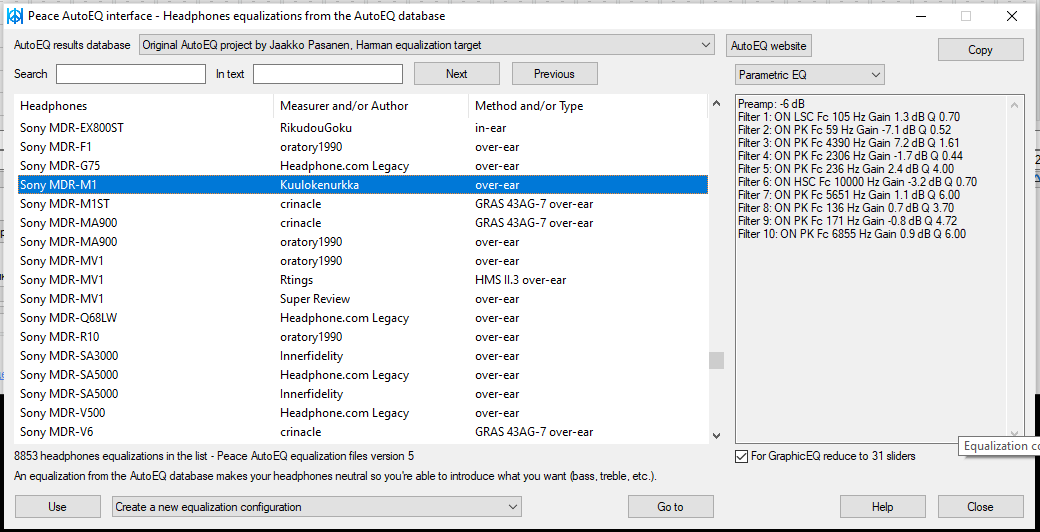Open the AutoEQ website button
Viewport: 1040px width, 532px height.
(x=768, y=46)
